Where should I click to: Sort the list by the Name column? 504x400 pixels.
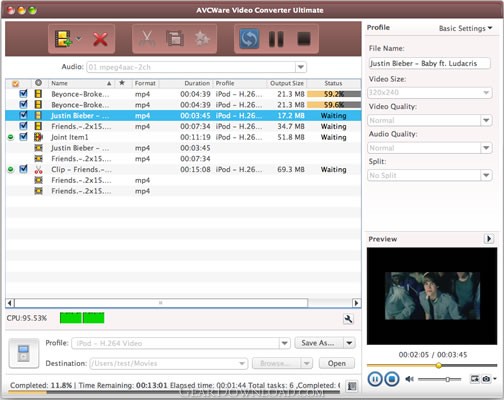(81, 83)
